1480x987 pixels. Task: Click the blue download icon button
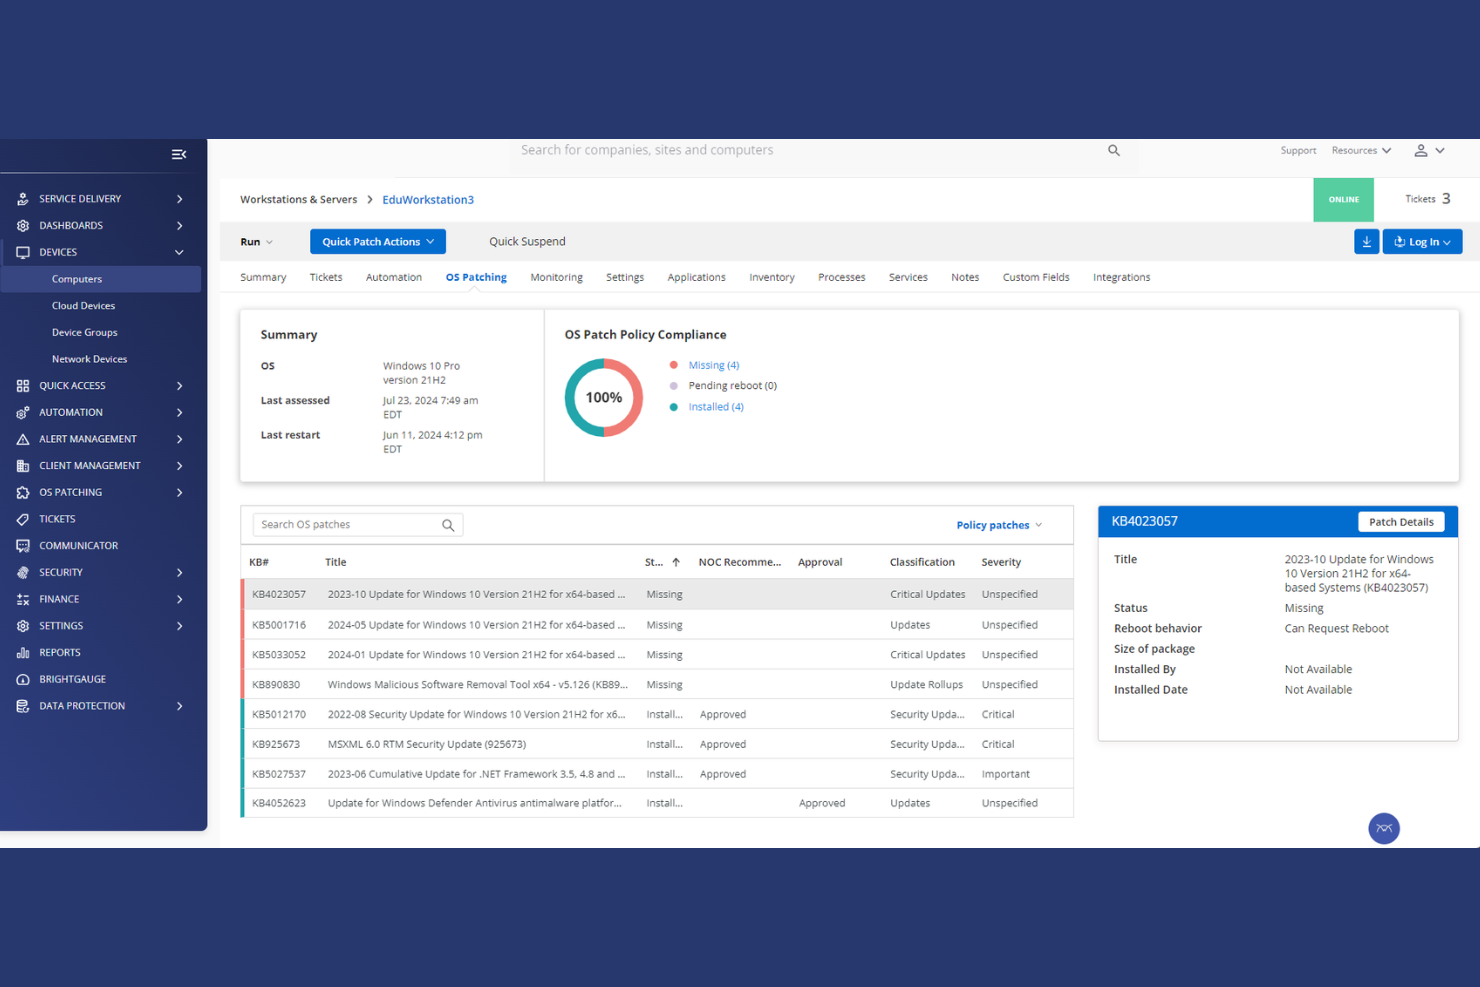(1366, 241)
